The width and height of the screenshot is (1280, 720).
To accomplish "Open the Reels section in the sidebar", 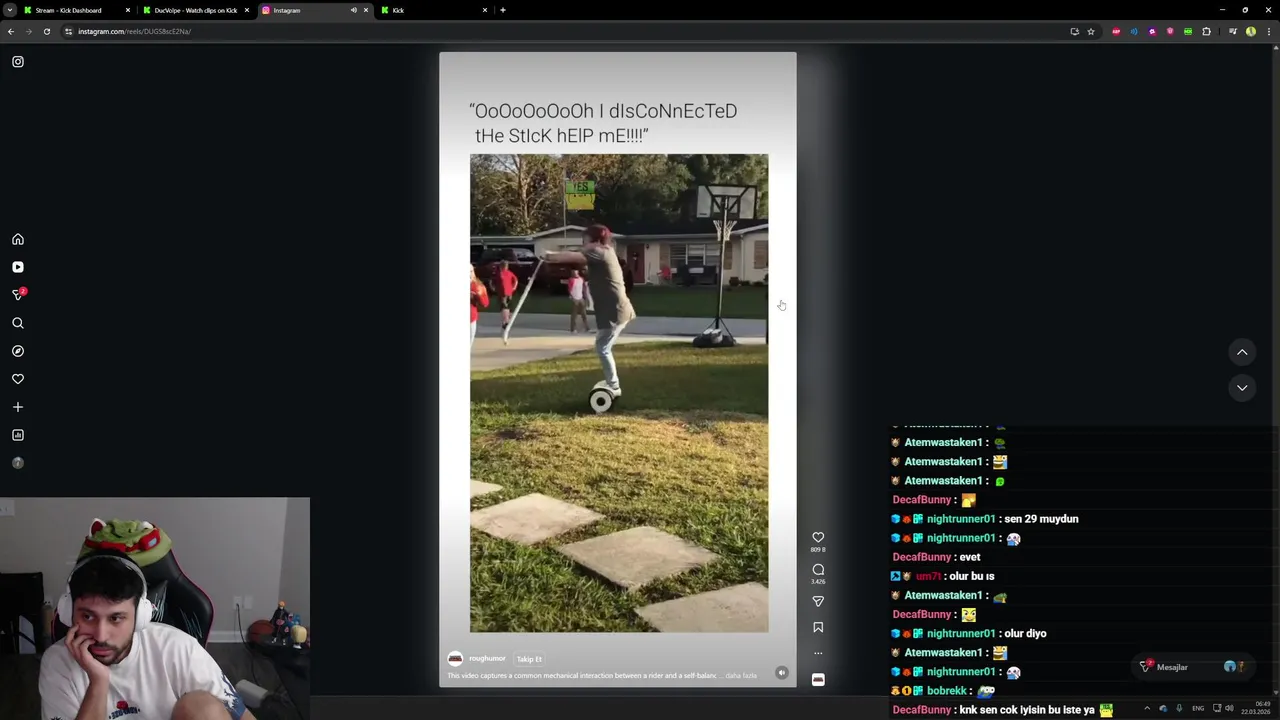I will tap(18, 267).
